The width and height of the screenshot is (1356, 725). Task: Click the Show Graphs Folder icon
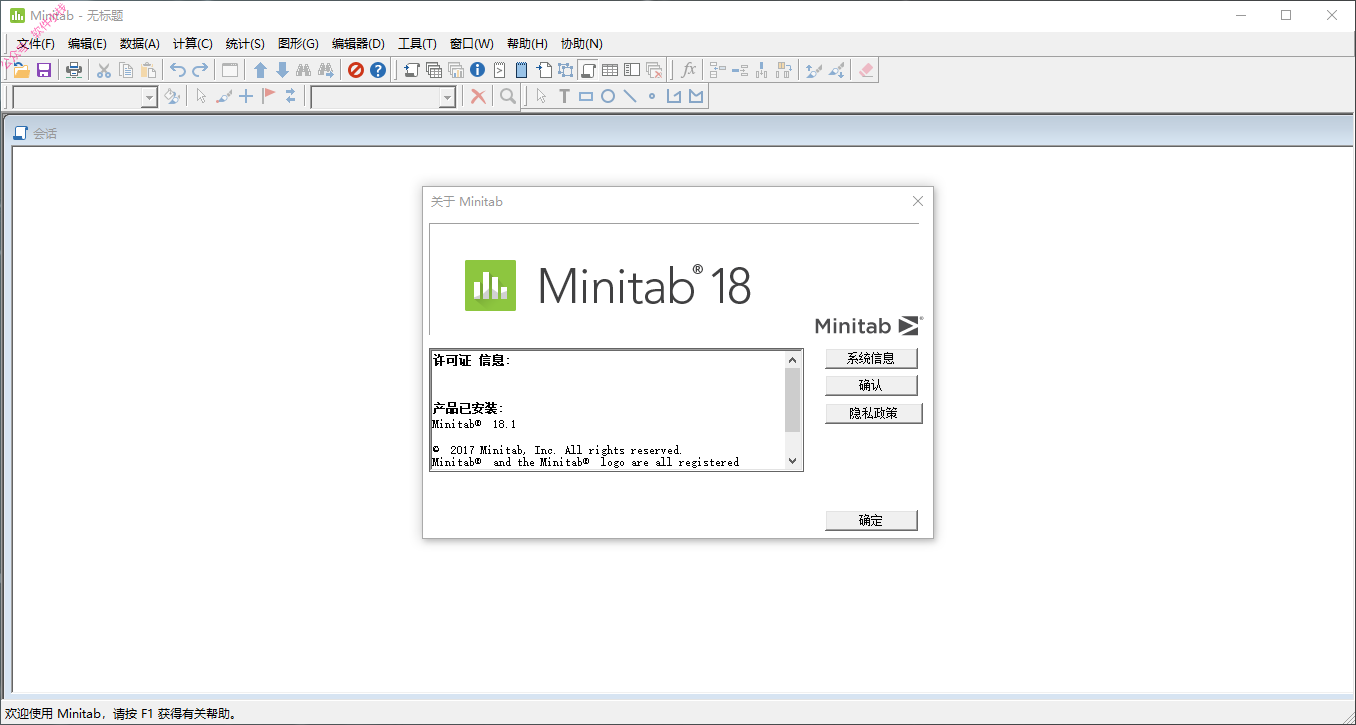coord(456,70)
